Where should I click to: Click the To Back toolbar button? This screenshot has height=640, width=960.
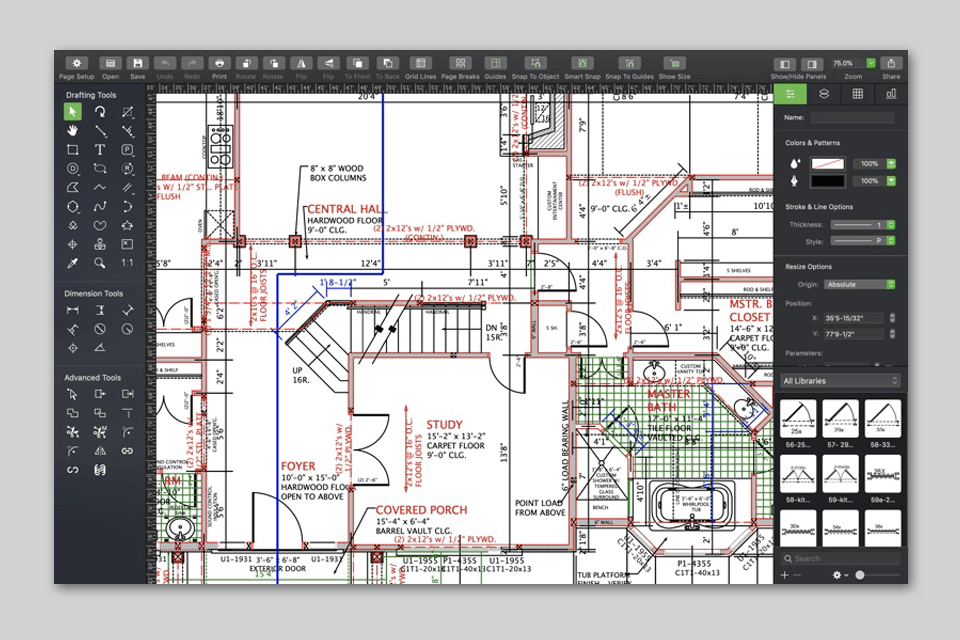click(388, 63)
